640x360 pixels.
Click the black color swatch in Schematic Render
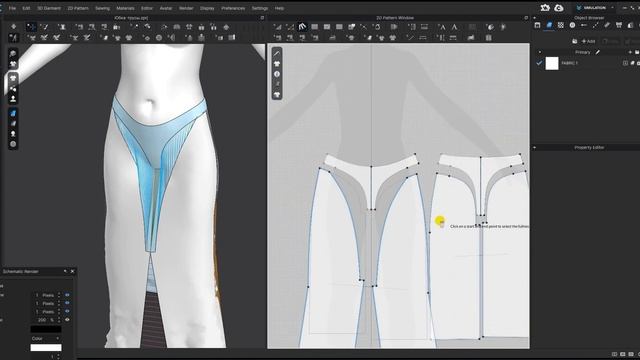46,329
